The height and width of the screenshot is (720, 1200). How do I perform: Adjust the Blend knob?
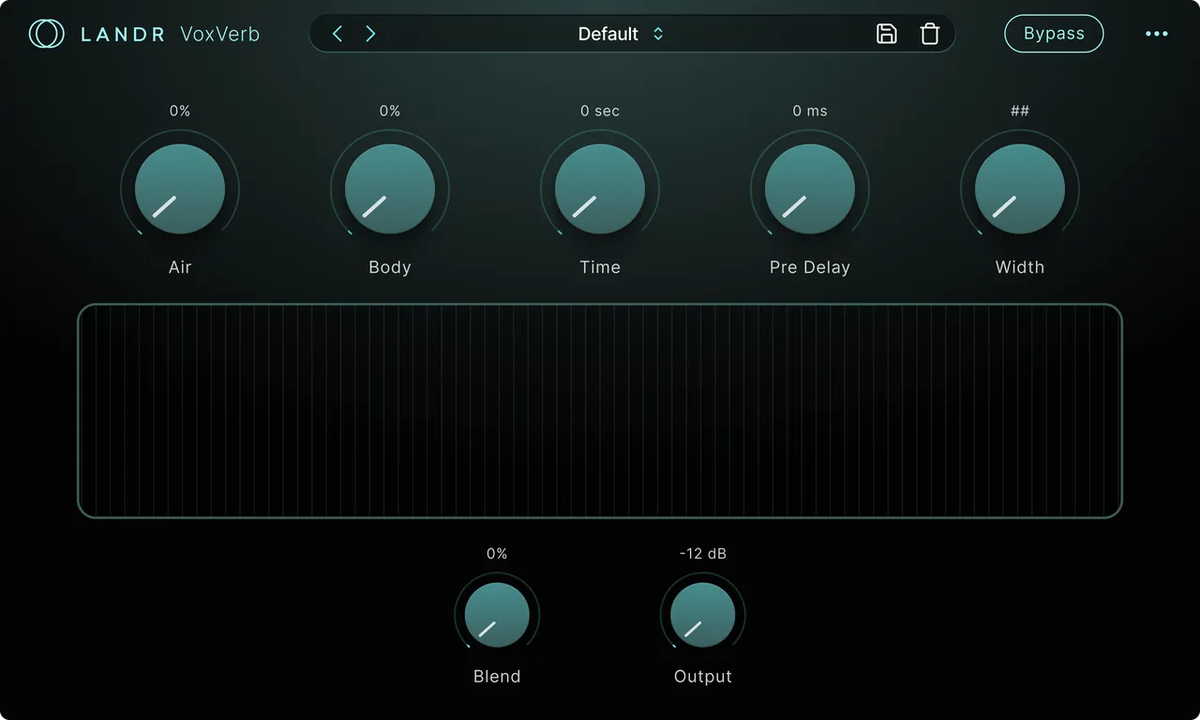click(497, 614)
